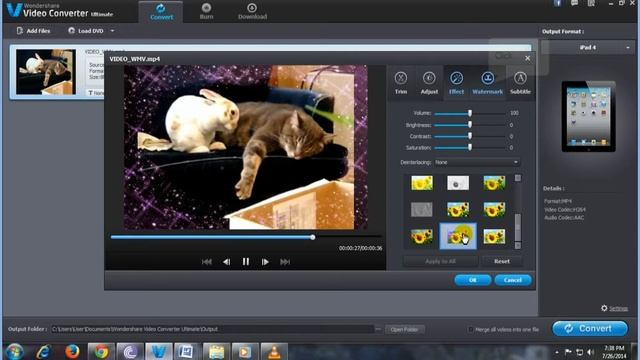This screenshot has height=360, width=640.
Task: Click the Facebook icon in title bar
Action: (x=557, y=4)
